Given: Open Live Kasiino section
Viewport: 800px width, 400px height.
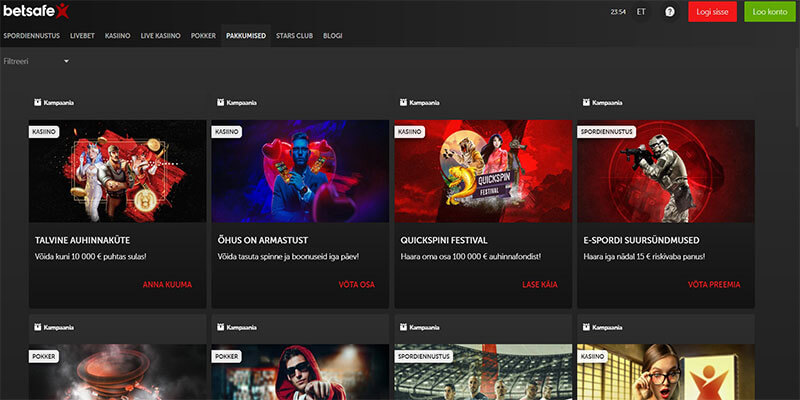Looking at the screenshot, I should [x=160, y=36].
